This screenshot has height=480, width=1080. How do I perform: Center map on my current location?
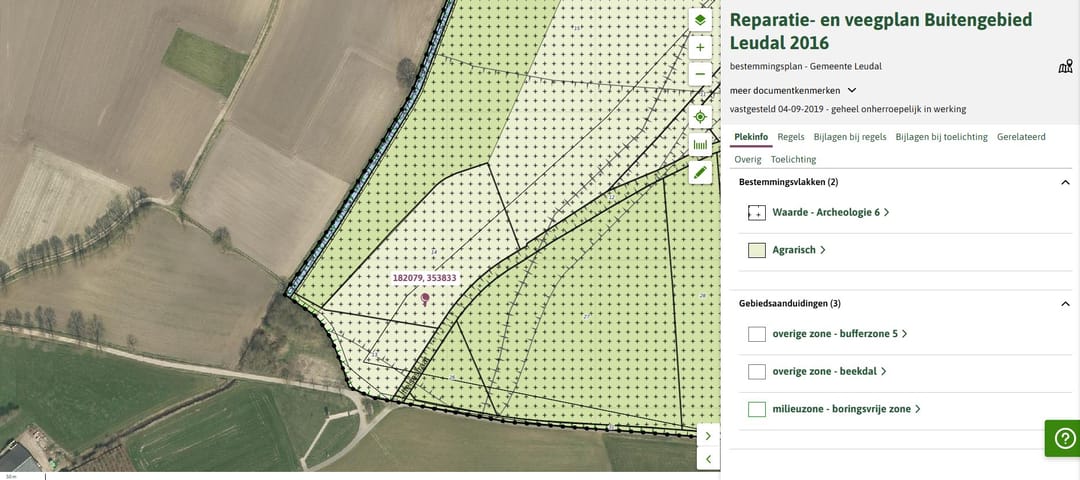[700, 117]
